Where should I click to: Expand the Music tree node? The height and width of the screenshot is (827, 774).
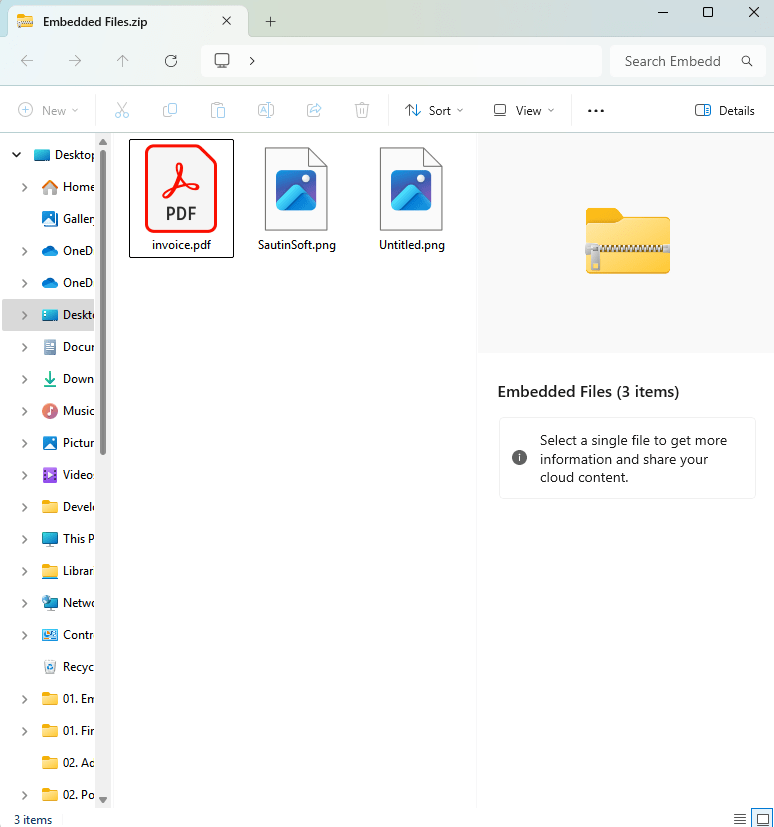coord(24,411)
